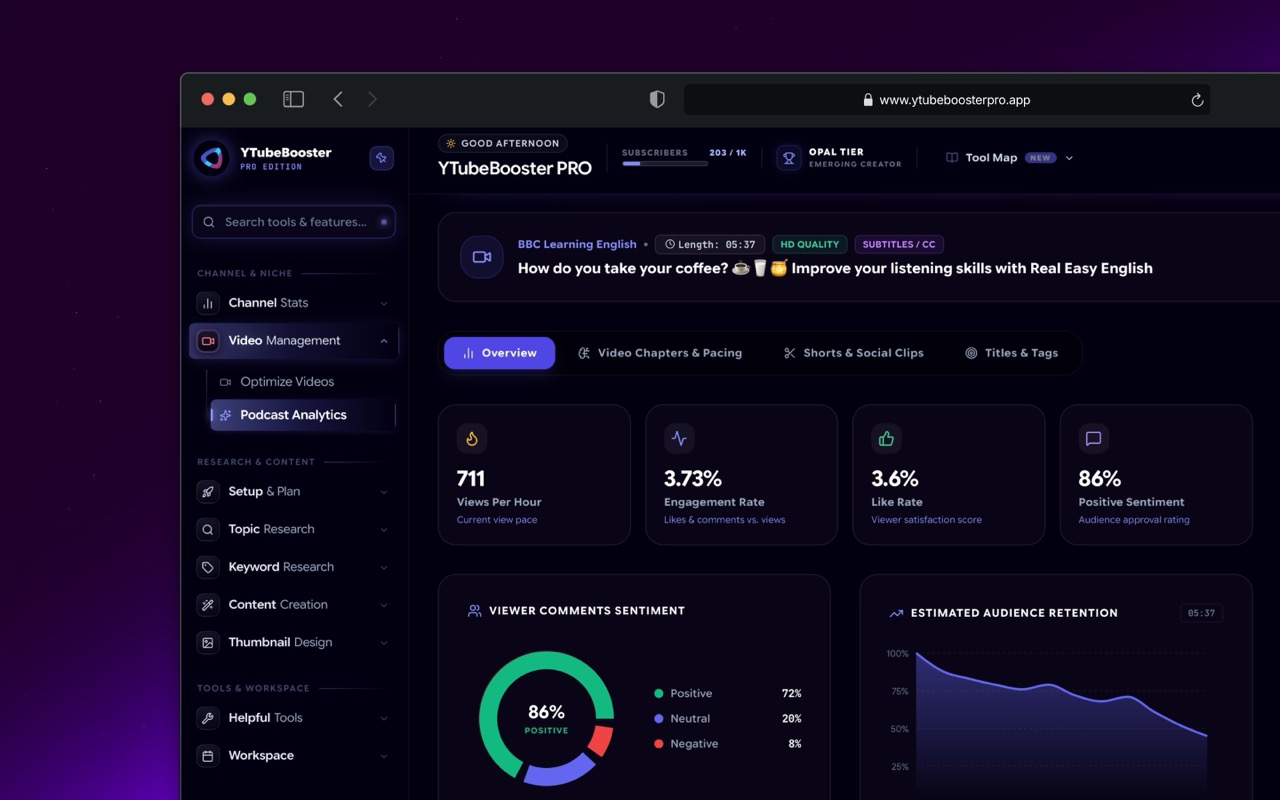Click the subscribers progress bar

pos(665,163)
